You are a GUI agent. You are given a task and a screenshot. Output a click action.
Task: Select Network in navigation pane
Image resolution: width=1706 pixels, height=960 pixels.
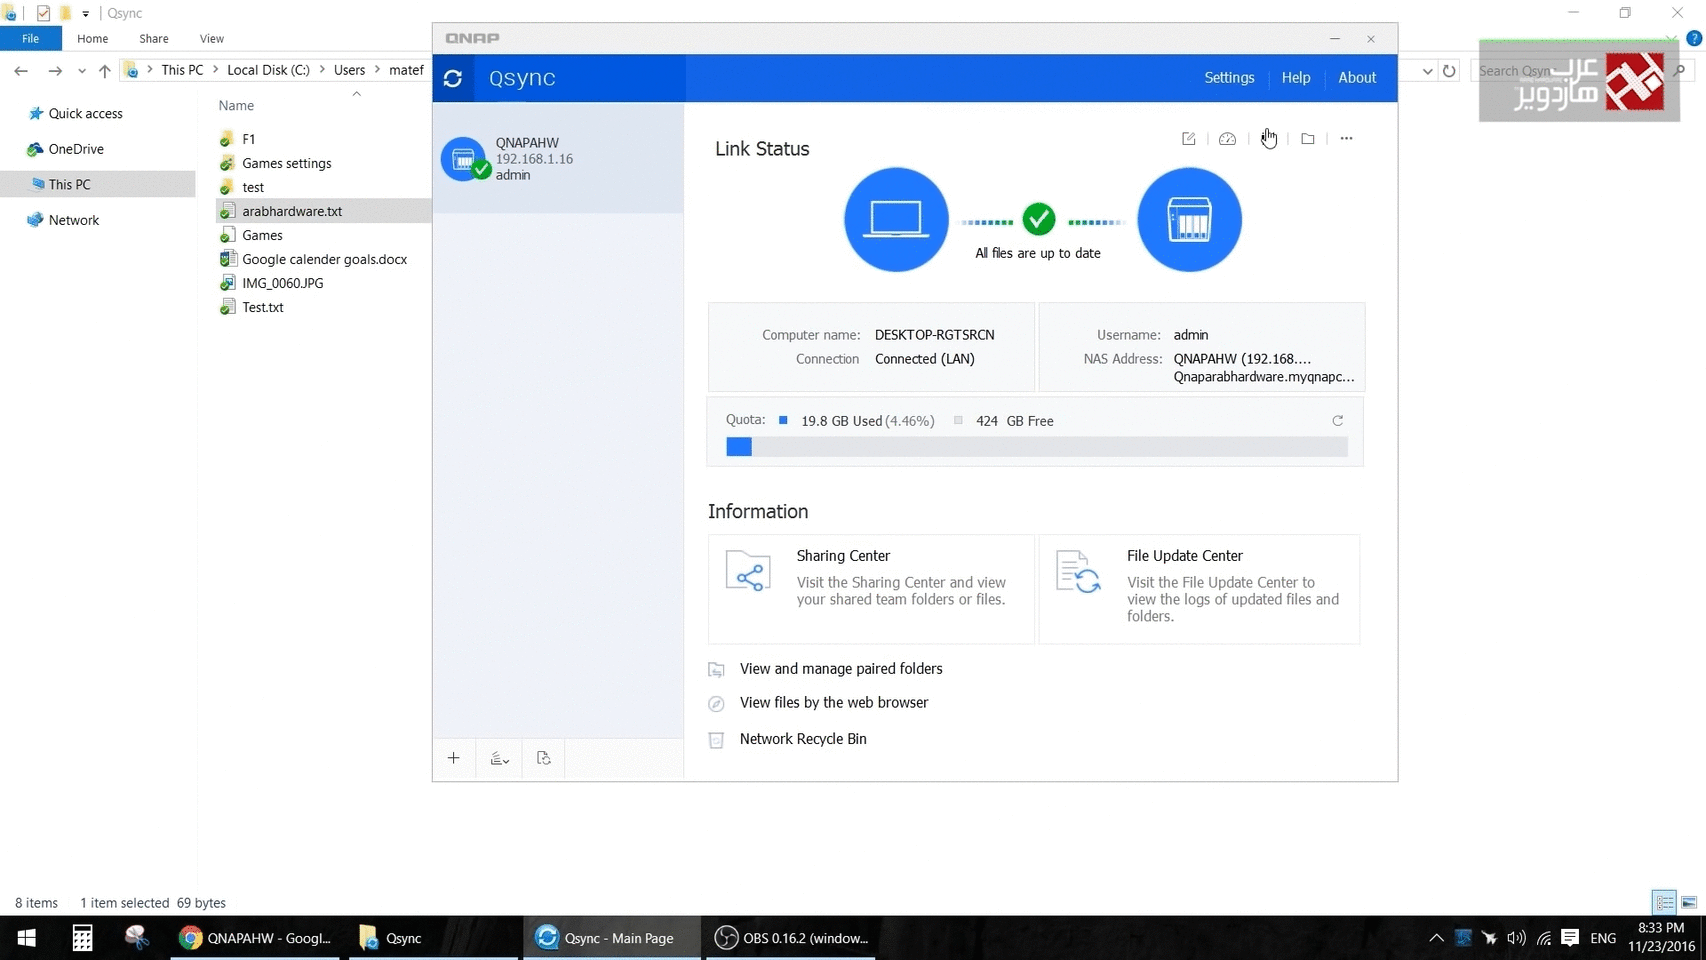(x=73, y=220)
